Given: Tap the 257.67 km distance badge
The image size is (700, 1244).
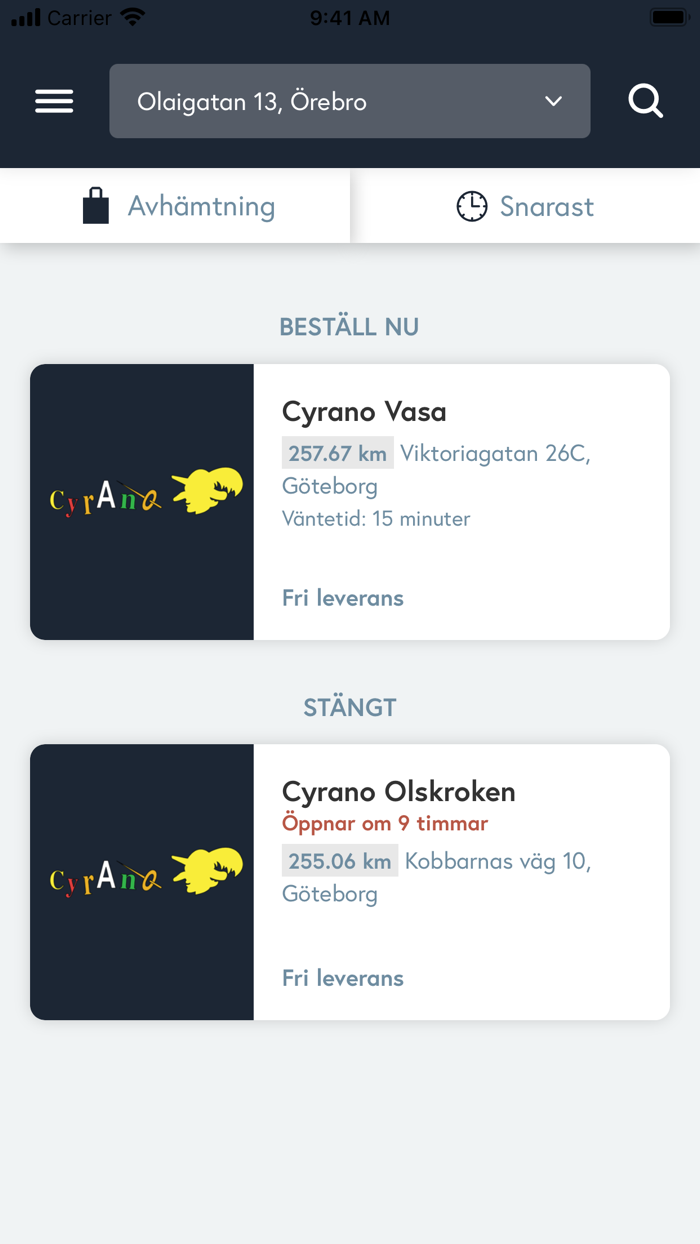Looking at the screenshot, I should coord(337,453).
